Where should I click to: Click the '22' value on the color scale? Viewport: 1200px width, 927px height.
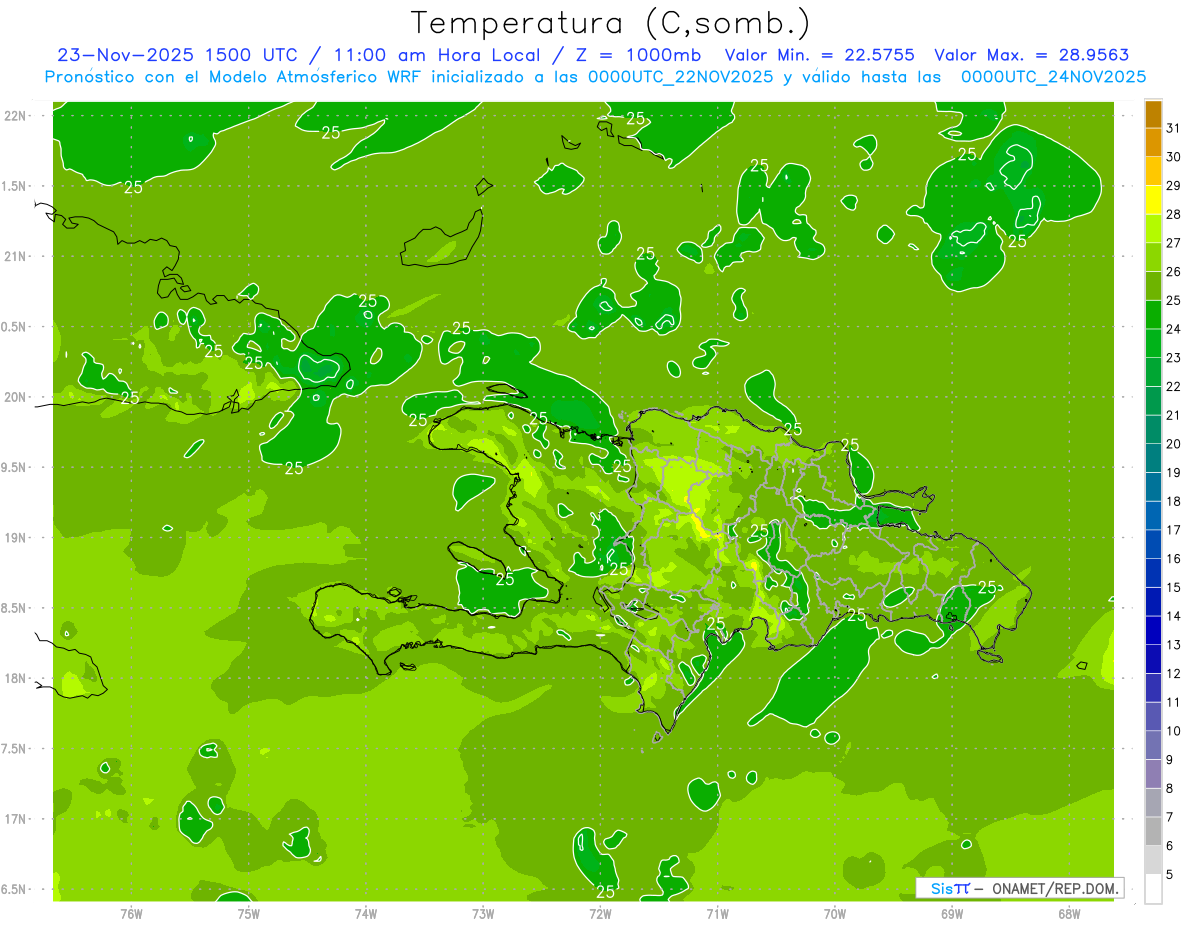[x=1174, y=386]
